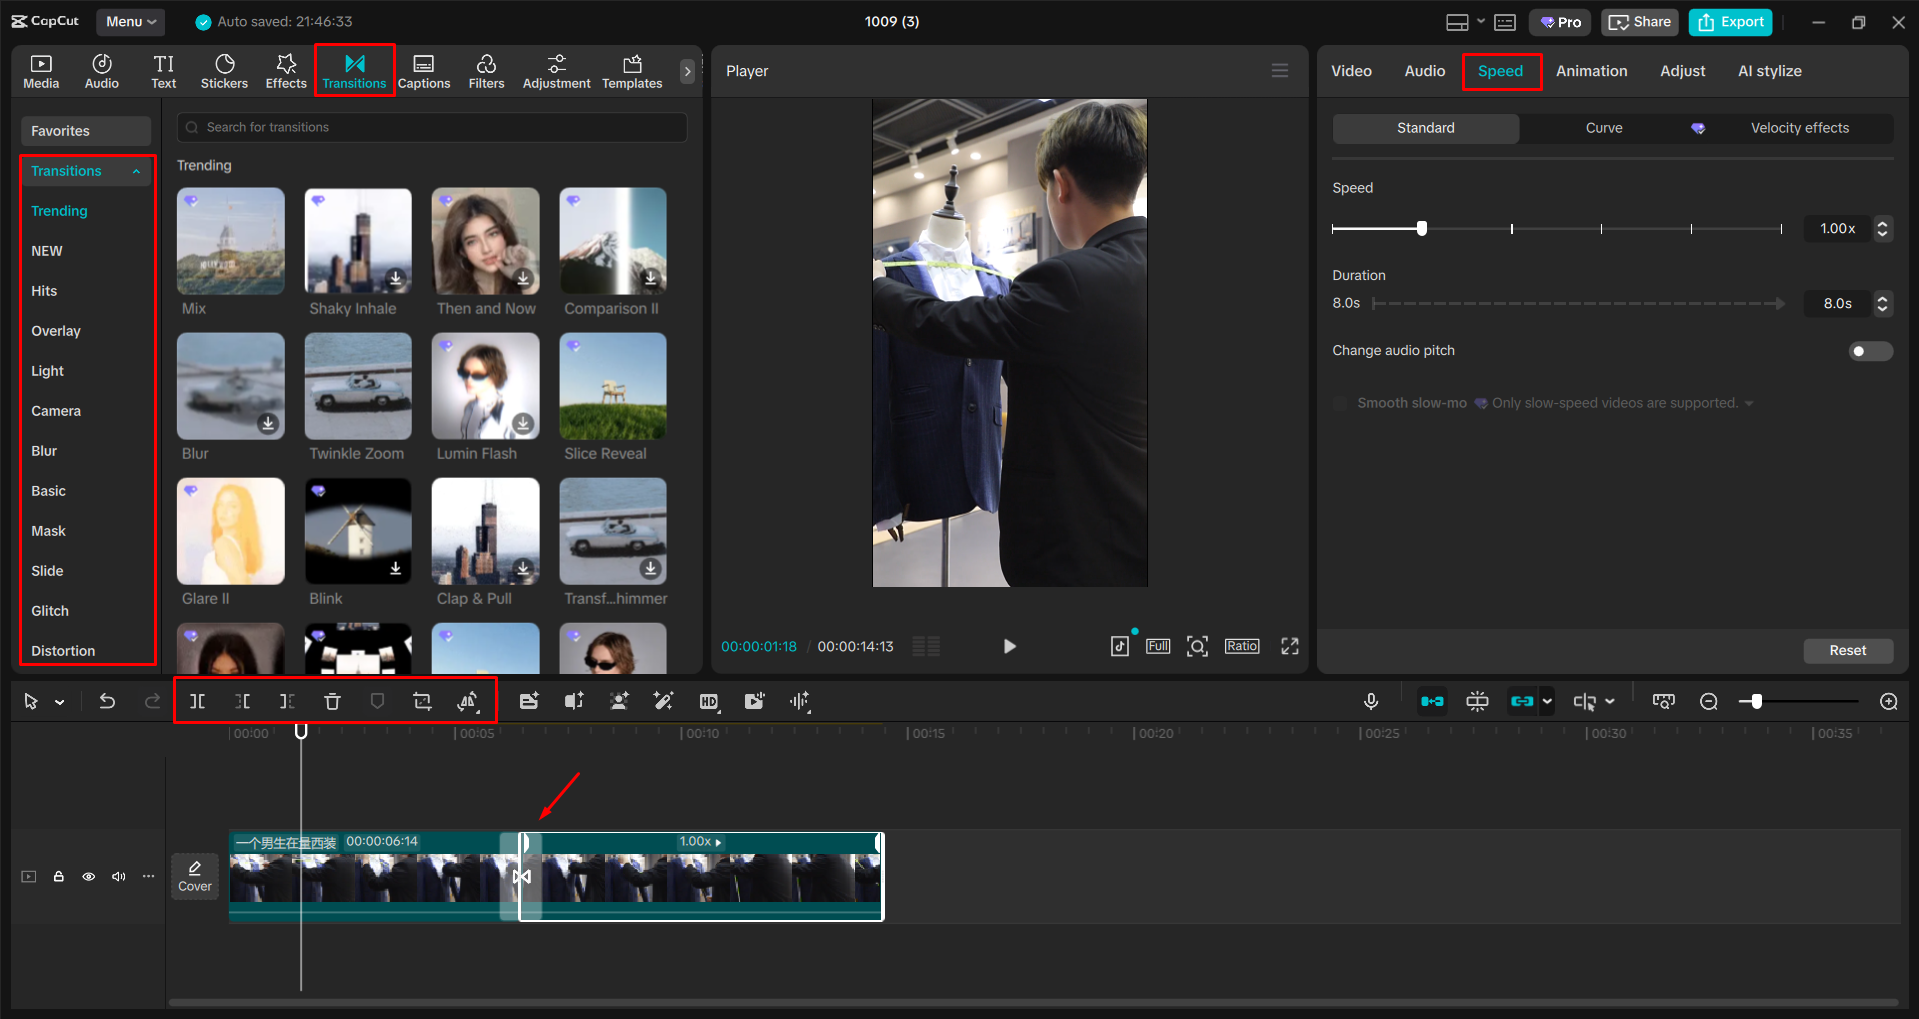Click the HD enhance icon above the timeline
Screen dimensions: 1919x1019
[709, 701]
